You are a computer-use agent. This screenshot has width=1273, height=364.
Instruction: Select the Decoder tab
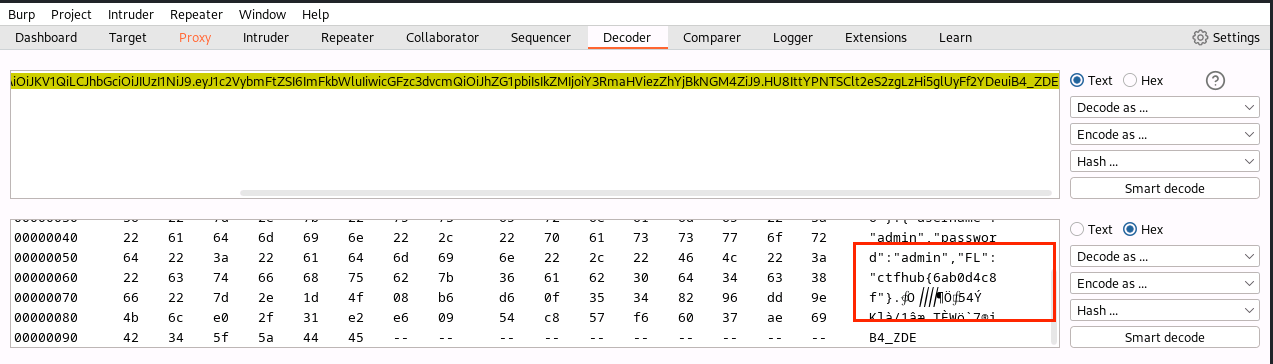click(x=627, y=38)
